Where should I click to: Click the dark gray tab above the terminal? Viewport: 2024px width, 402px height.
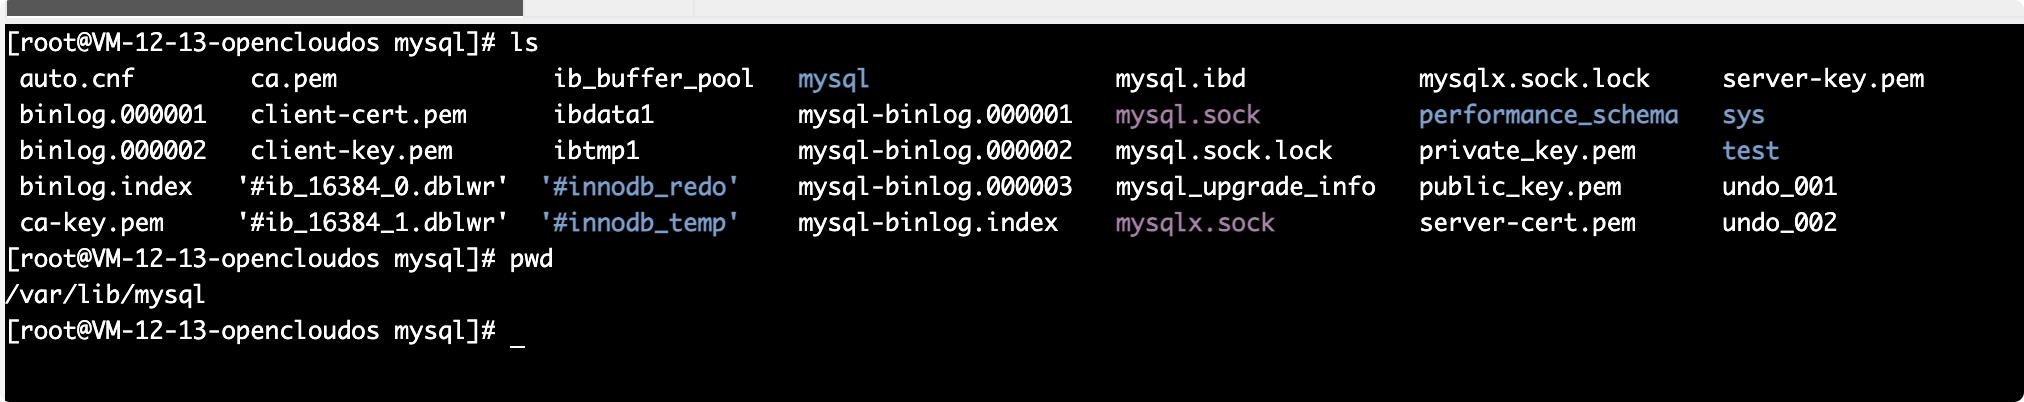tap(262, 8)
